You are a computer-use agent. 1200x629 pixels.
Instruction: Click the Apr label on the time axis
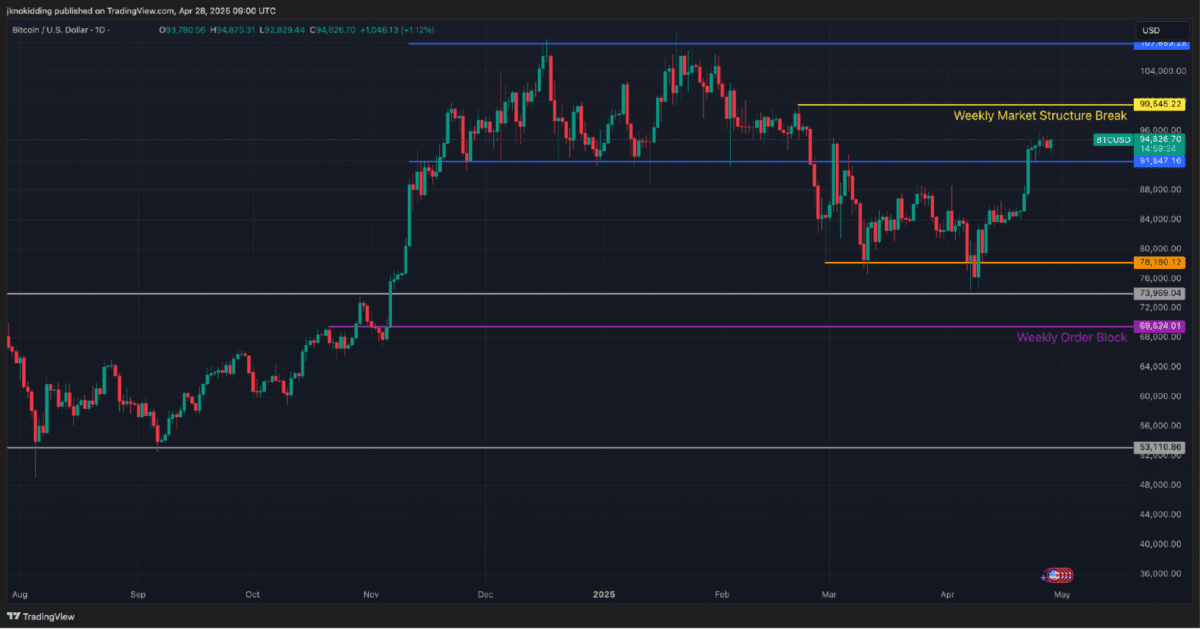pos(946,594)
